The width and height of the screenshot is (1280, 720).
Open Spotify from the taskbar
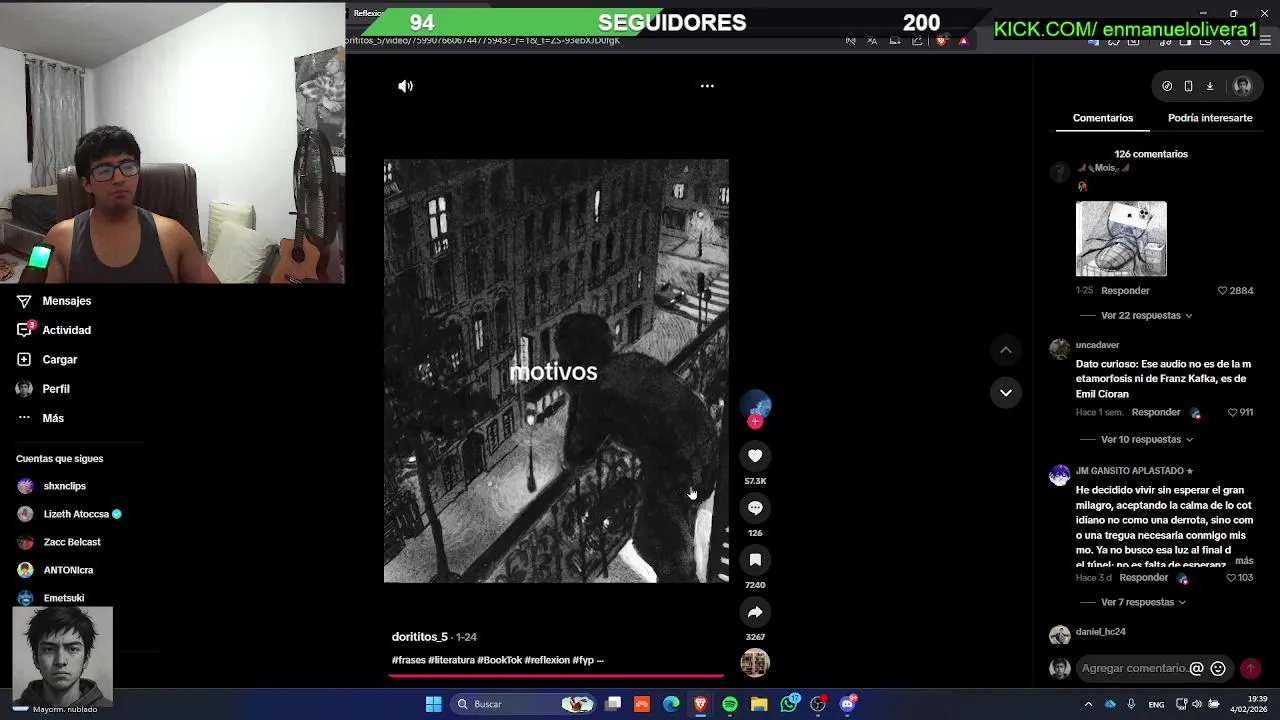pyautogui.click(x=730, y=704)
